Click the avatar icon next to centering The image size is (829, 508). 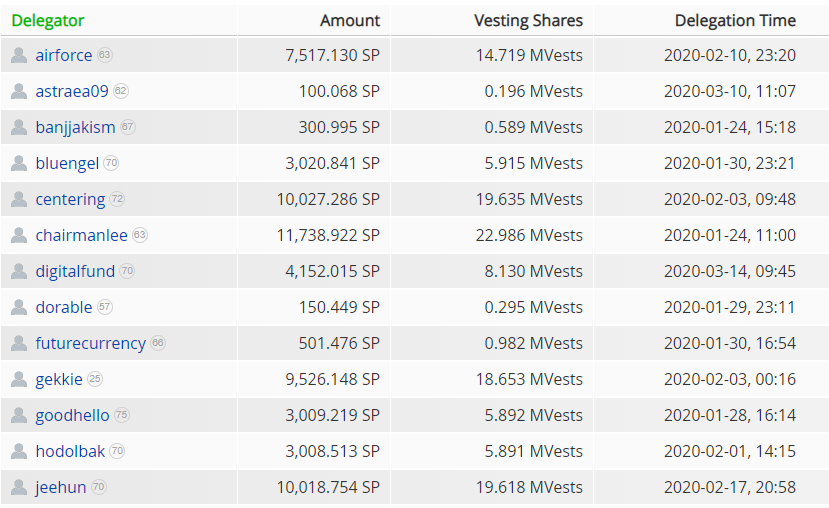pos(19,200)
